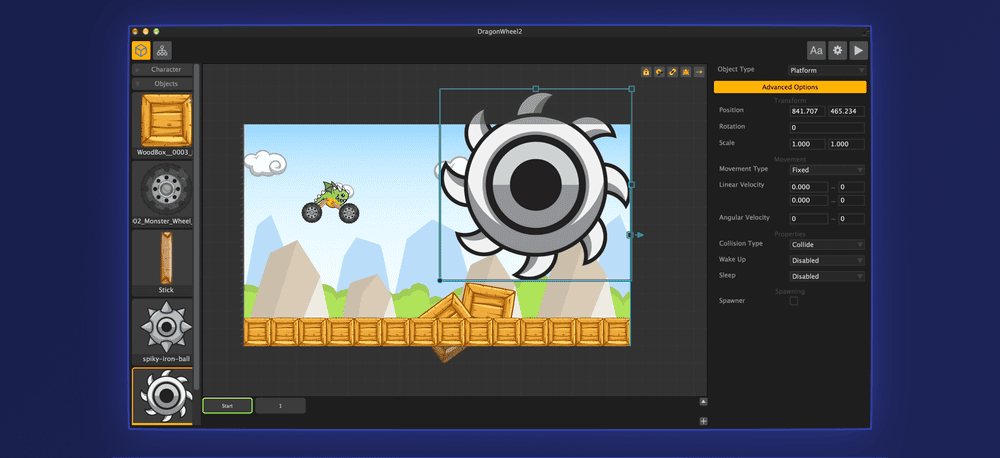1000x458 pixels.
Task: Expand the Wake Up dropdown
Action: [826, 260]
